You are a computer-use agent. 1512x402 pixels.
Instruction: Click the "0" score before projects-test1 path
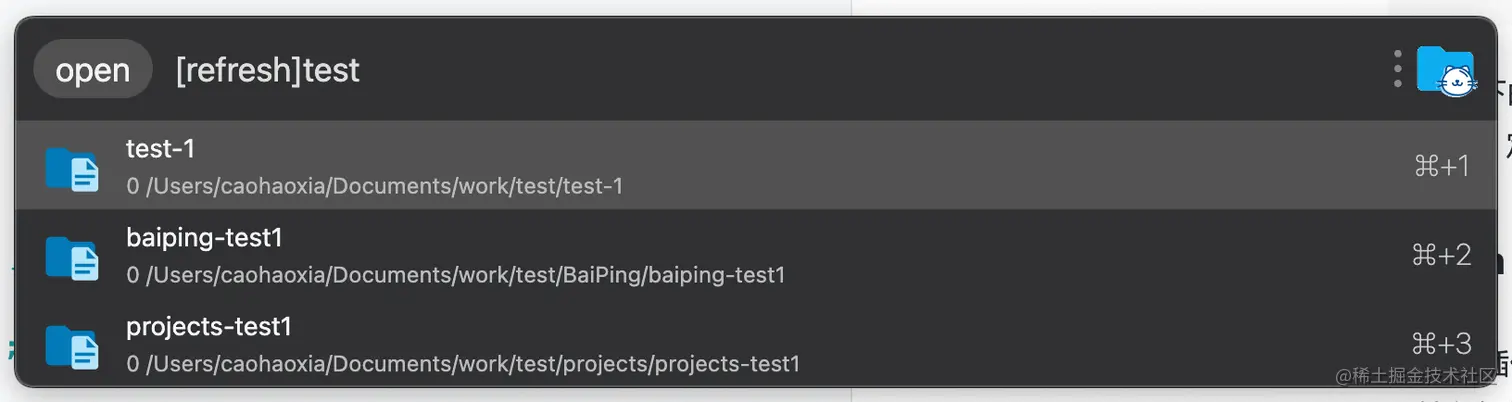tap(133, 364)
